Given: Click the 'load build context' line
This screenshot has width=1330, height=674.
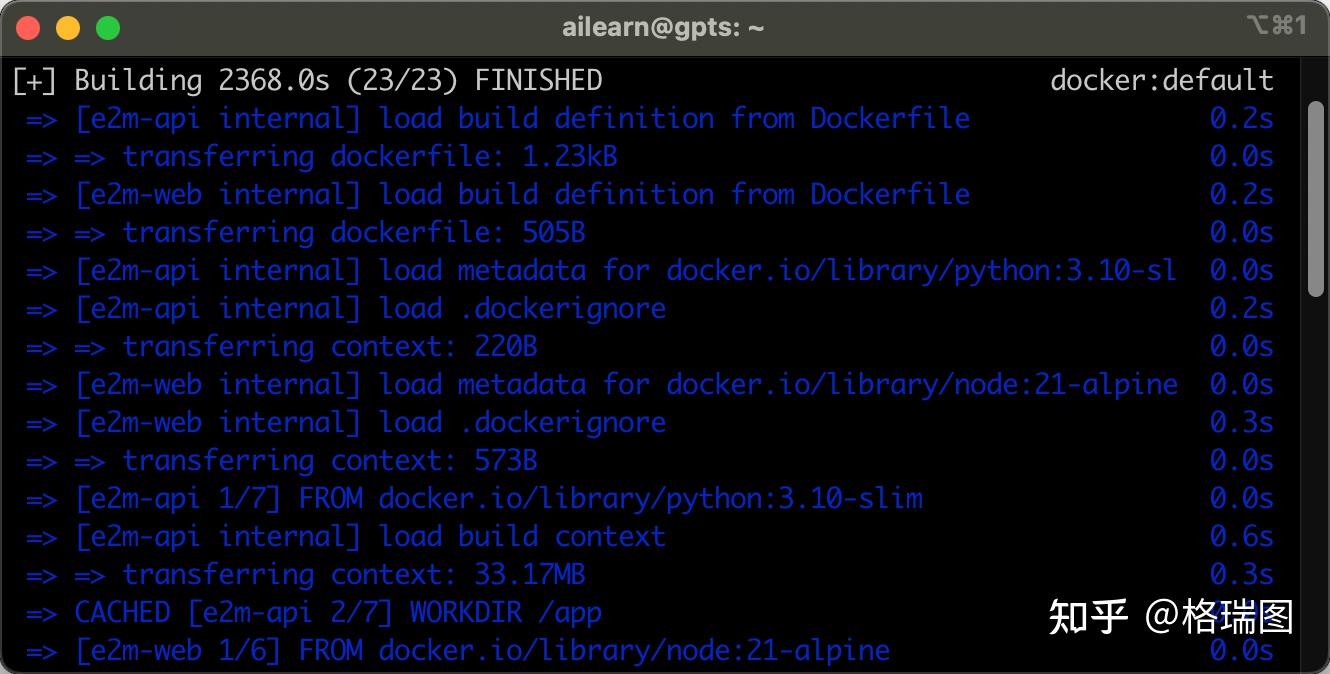Looking at the screenshot, I should tap(370, 537).
